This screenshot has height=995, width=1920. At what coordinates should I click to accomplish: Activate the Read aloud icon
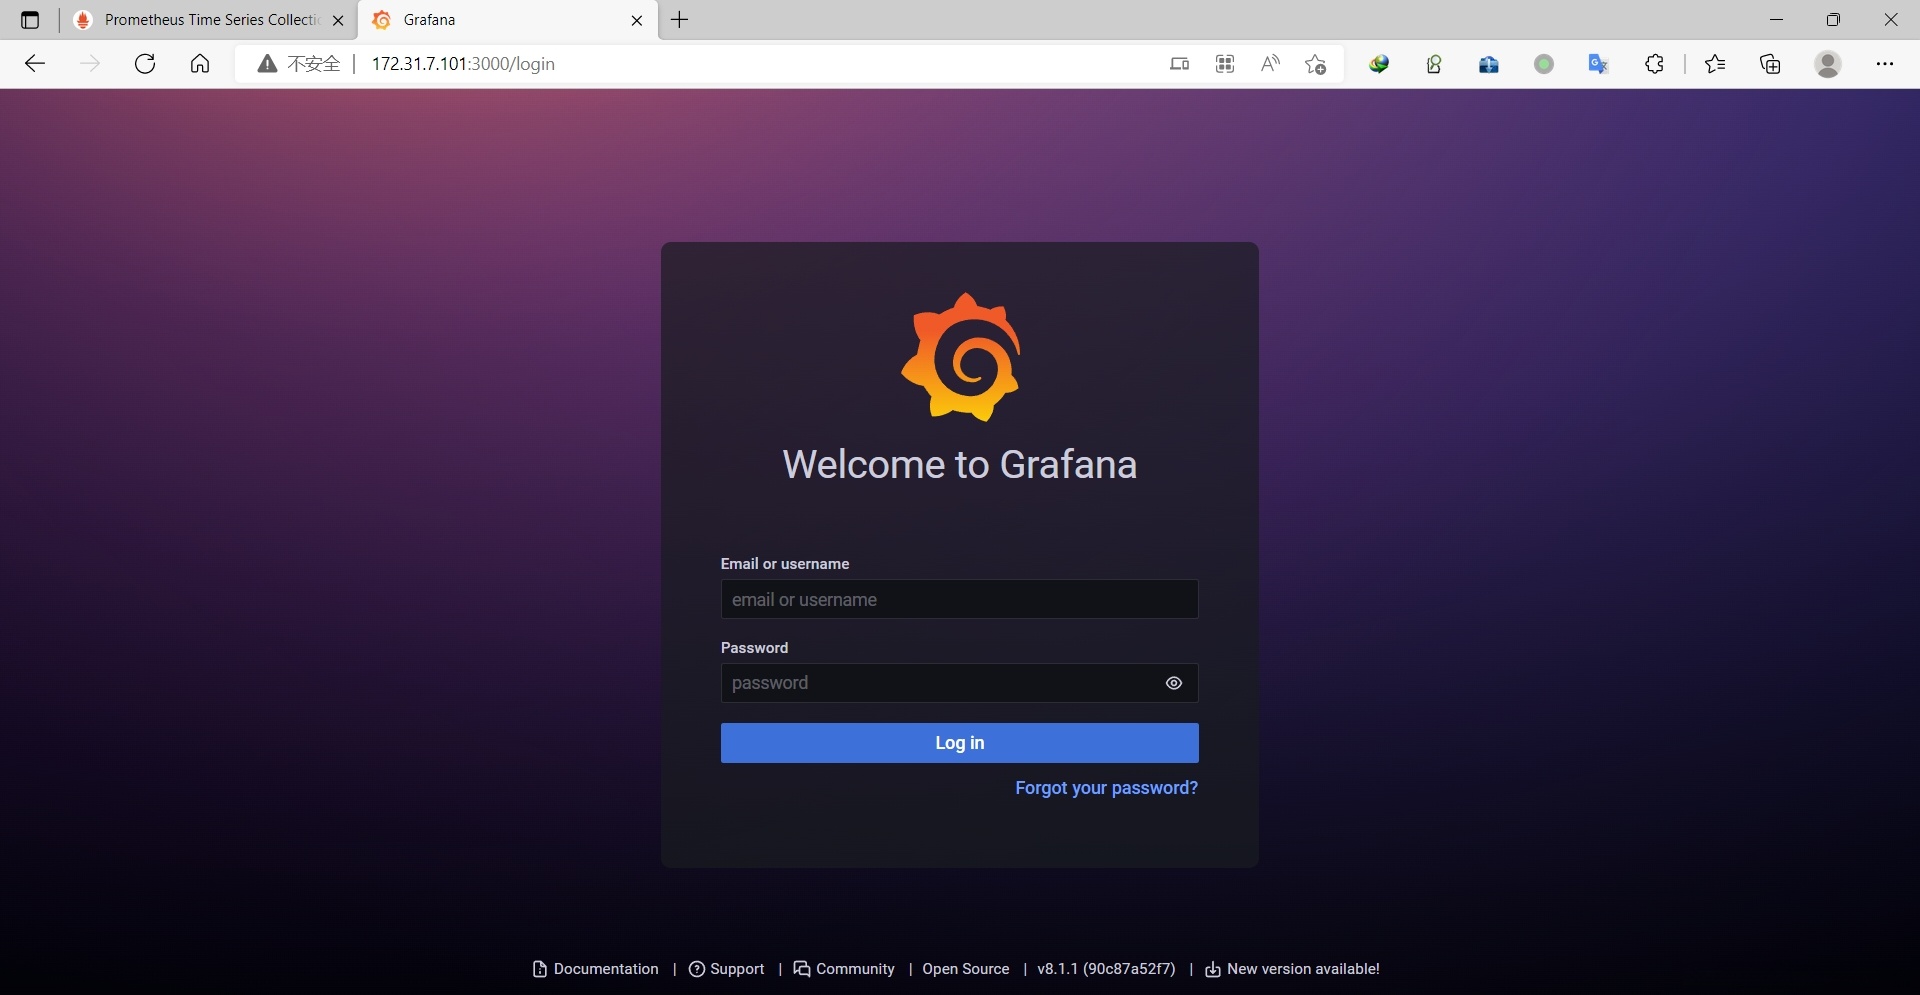[1270, 64]
